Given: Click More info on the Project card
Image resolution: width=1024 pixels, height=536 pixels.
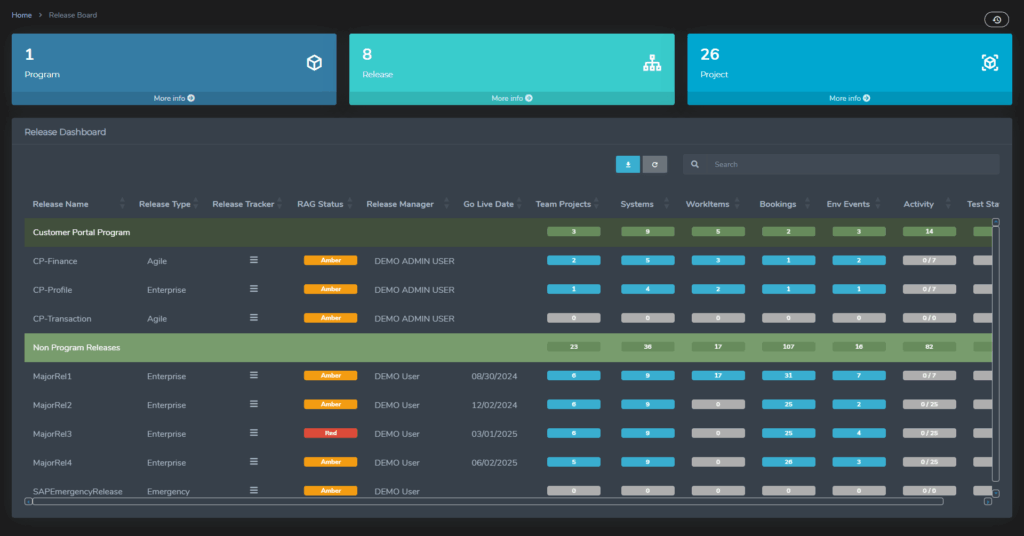Looking at the screenshot, I should click(849, 98).
